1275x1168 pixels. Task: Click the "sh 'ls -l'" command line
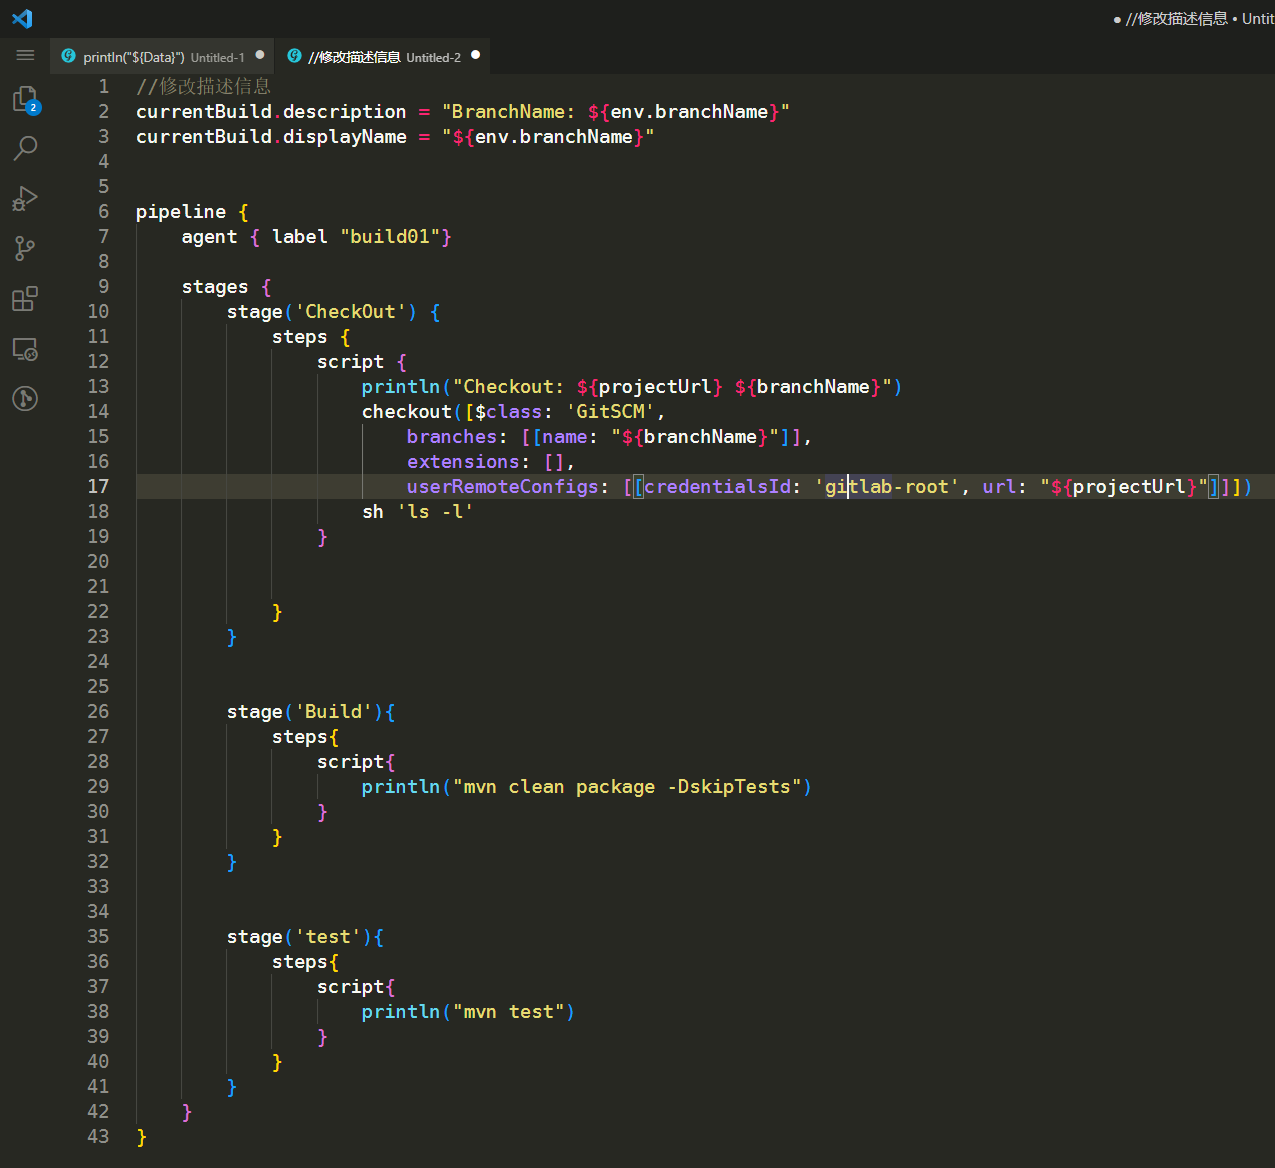(418, 512)
